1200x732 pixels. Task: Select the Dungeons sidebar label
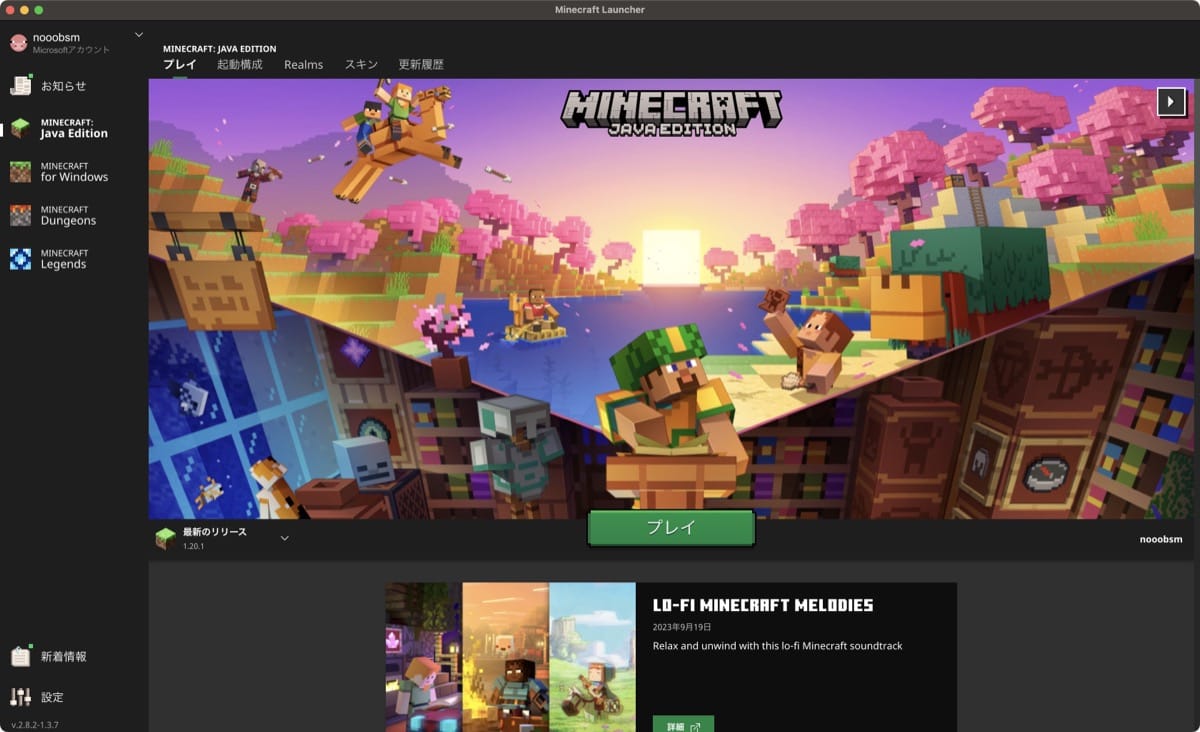coord(68,221)
